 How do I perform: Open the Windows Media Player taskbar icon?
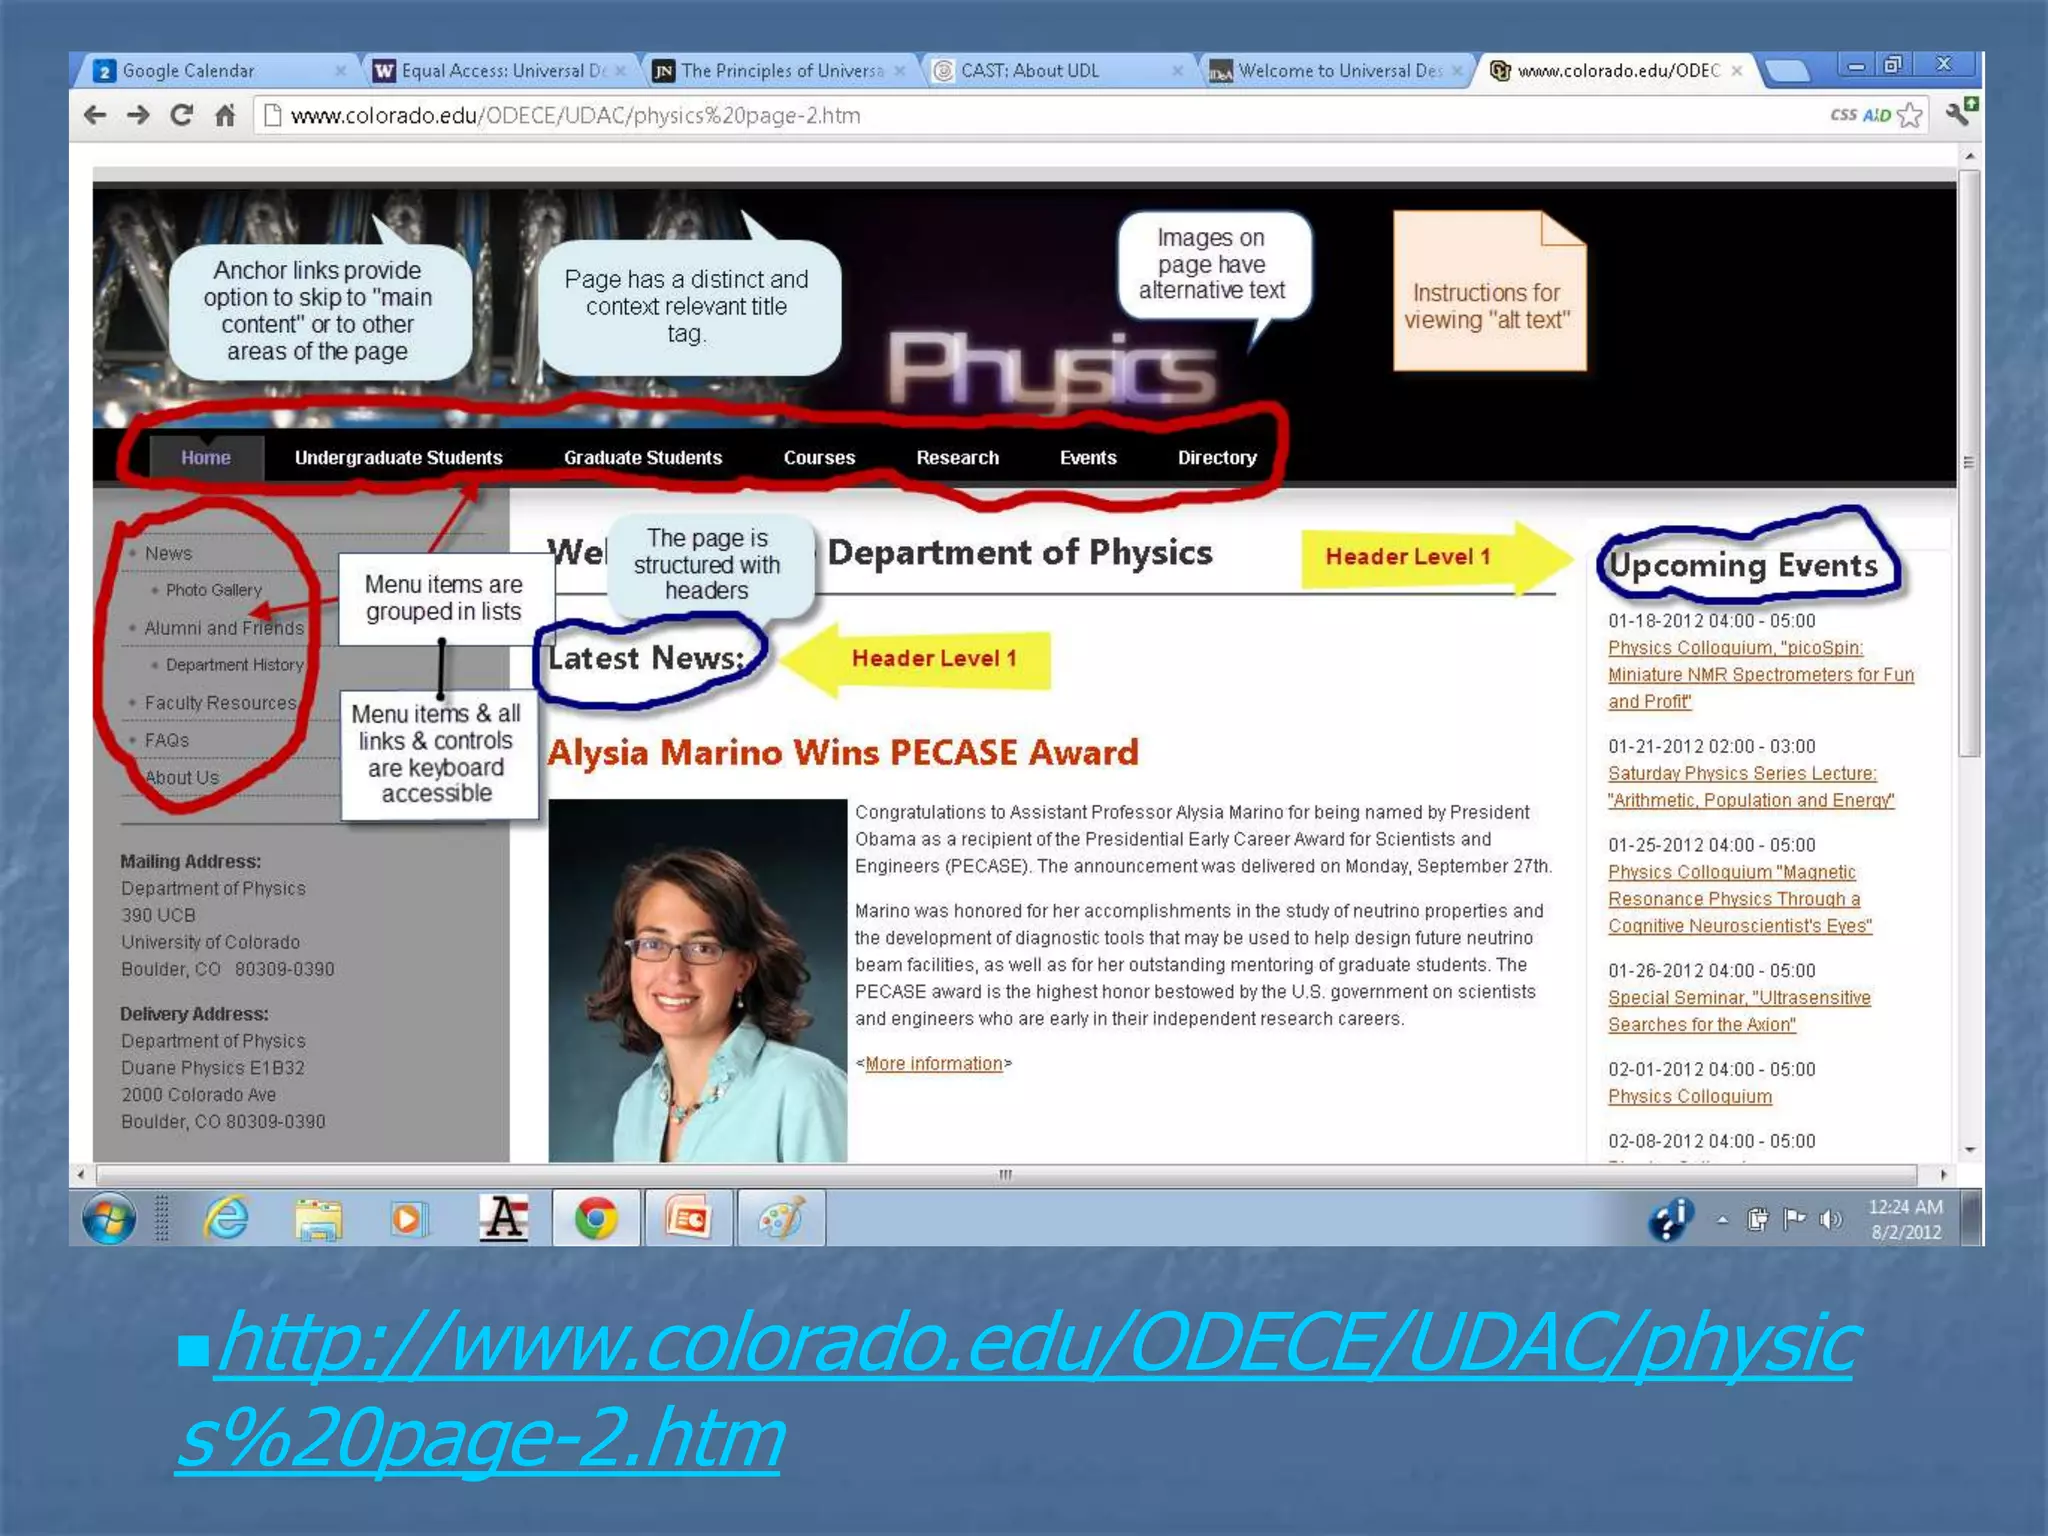409,1218
